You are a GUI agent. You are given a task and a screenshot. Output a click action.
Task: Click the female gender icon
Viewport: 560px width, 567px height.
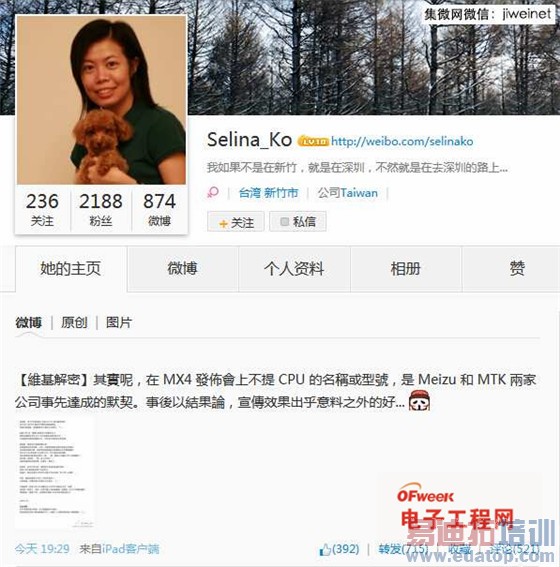(x=213, y=192)
